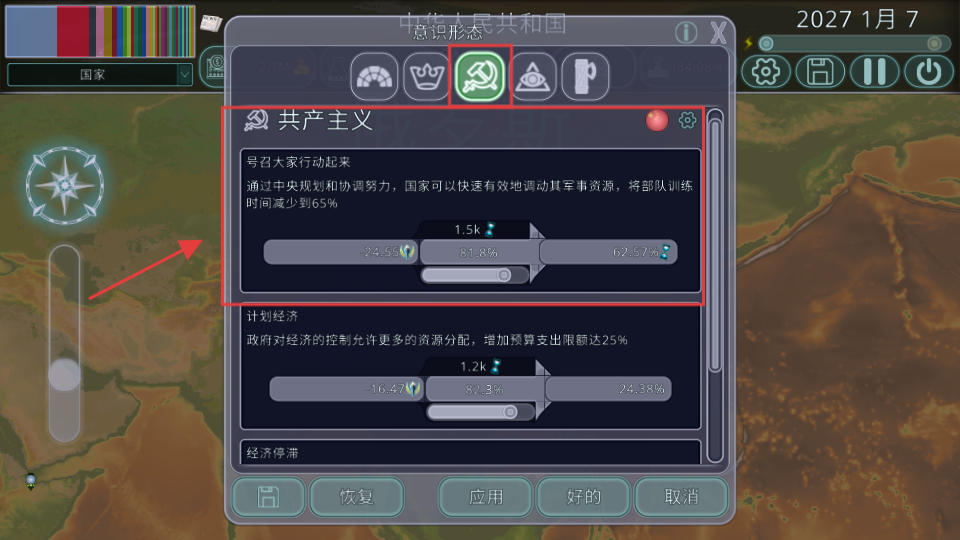The image size is (960, 540).
Task: Adjust the 计划经济 policy slider
Action: (480, 412)
